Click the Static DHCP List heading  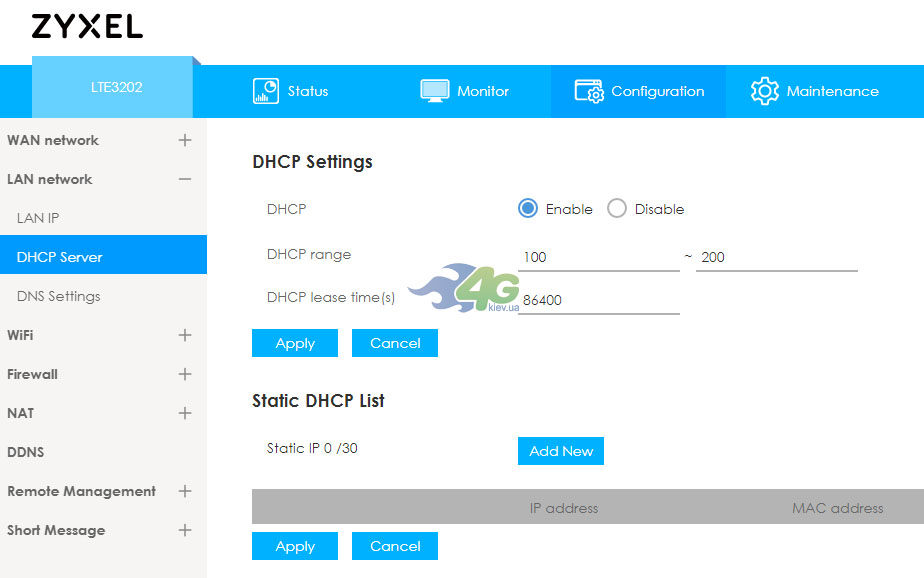point(318,401)
